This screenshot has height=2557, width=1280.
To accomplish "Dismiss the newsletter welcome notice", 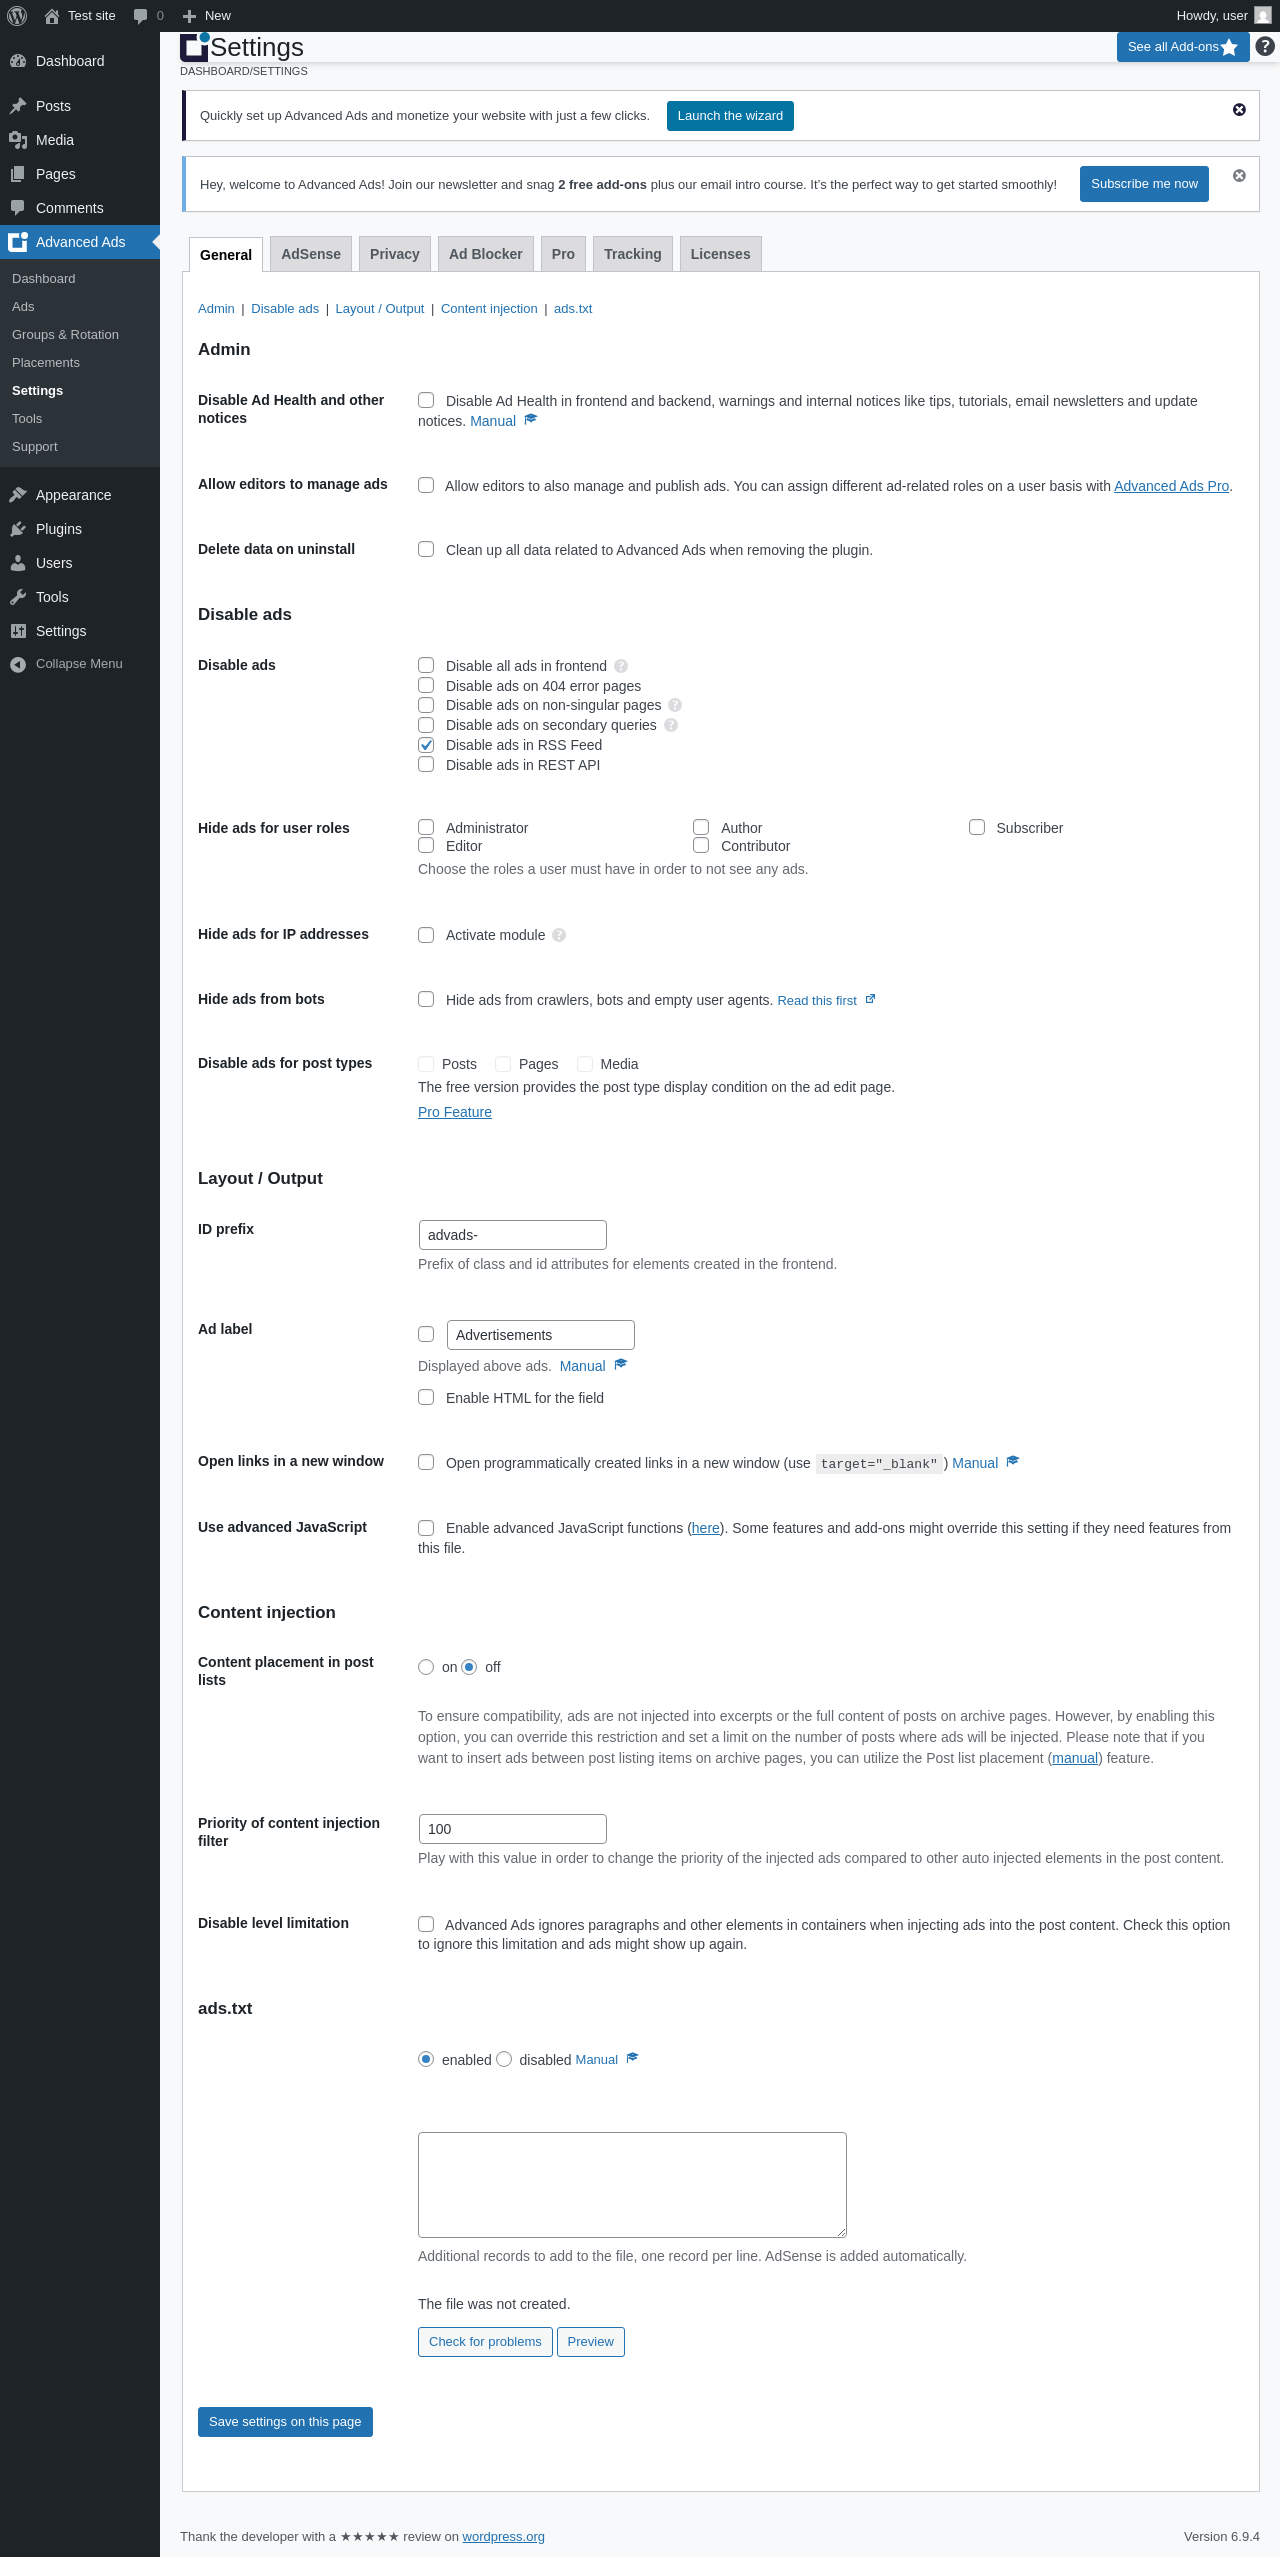I will coord(1239,176).
